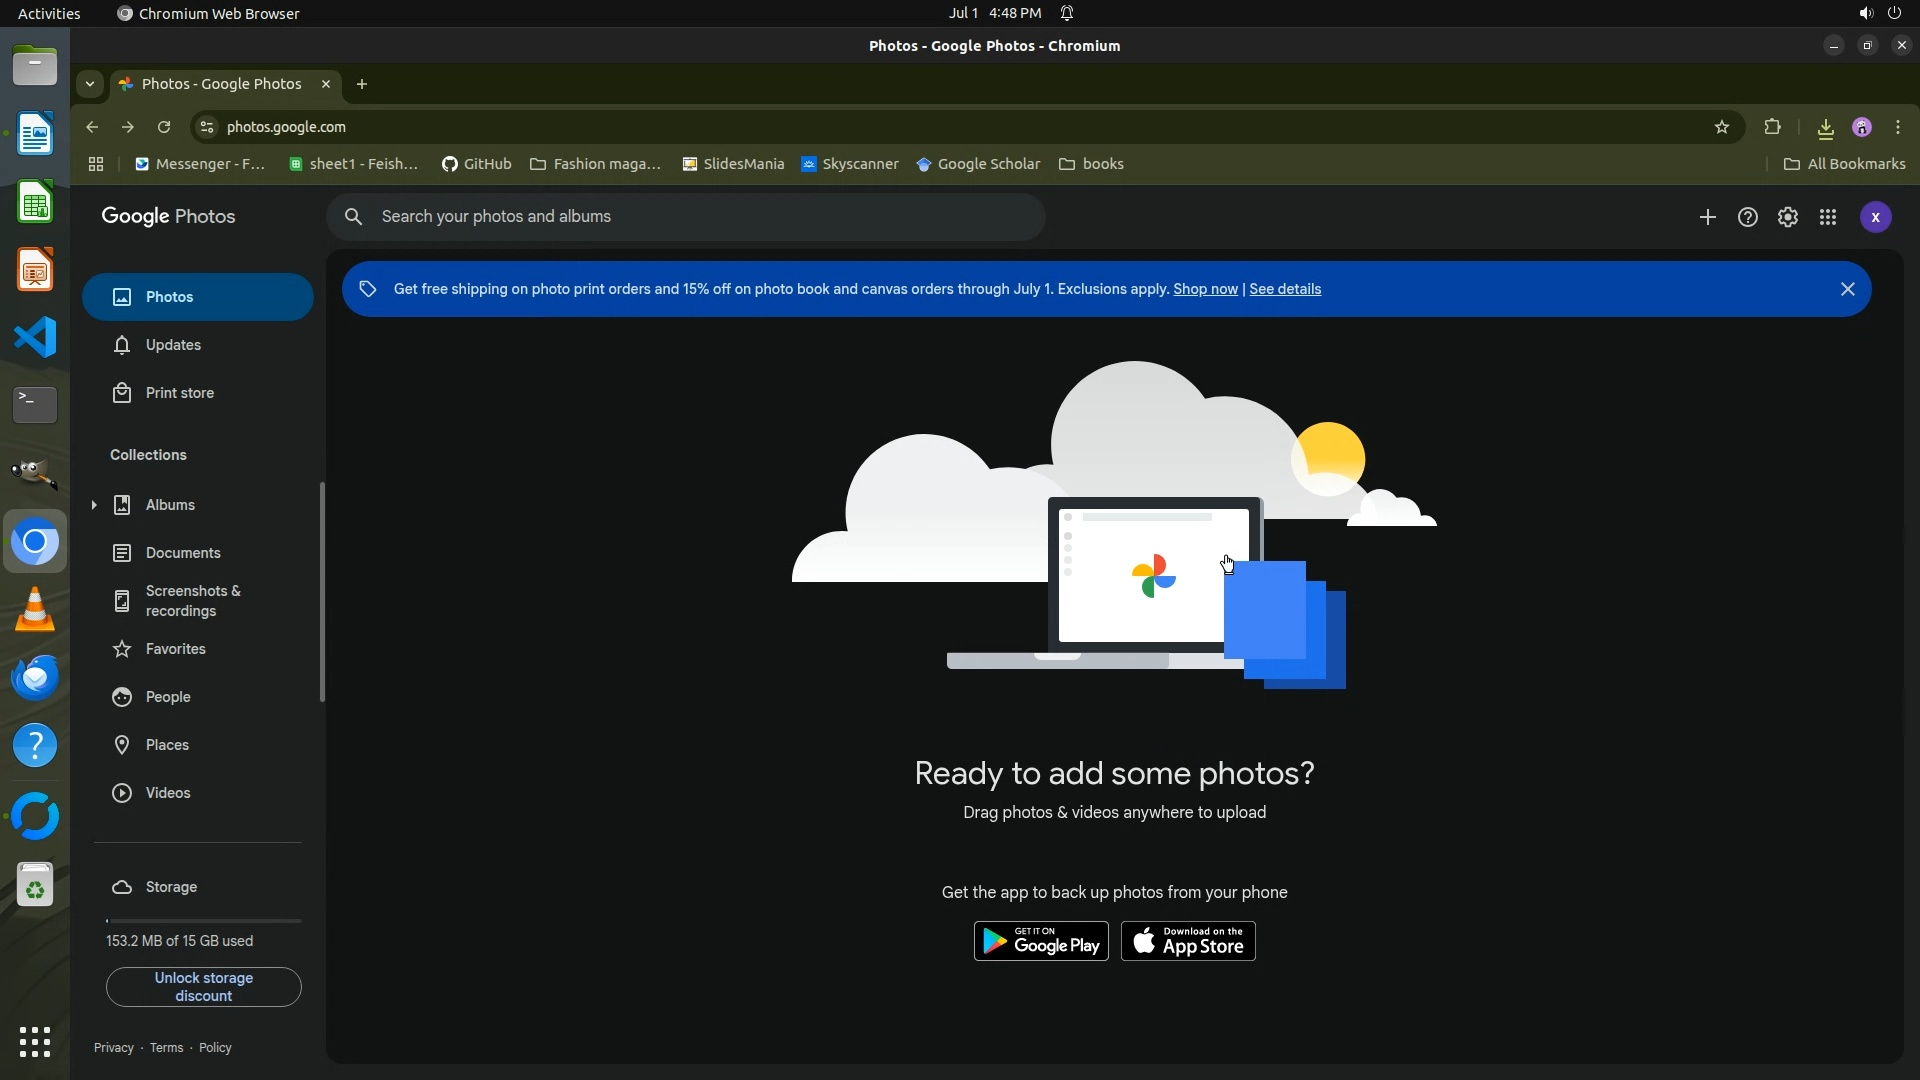Bookmark this page with star icon
Screen dimensions: 1920x1080
1721,127
